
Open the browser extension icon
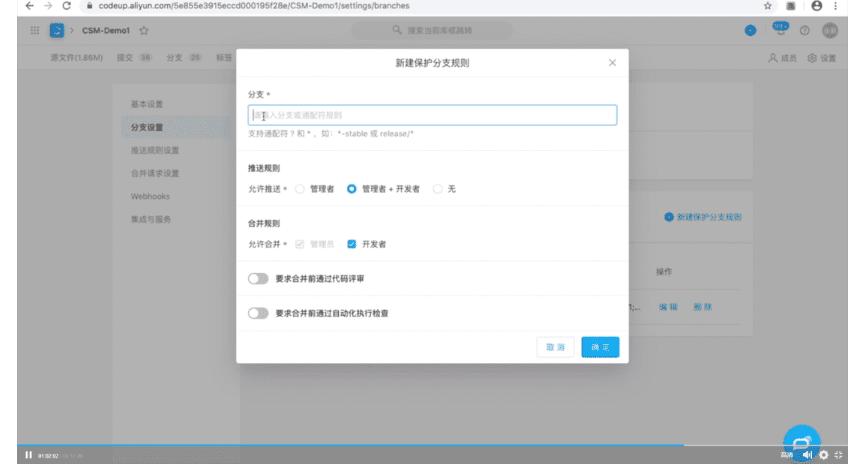point(791,5)
